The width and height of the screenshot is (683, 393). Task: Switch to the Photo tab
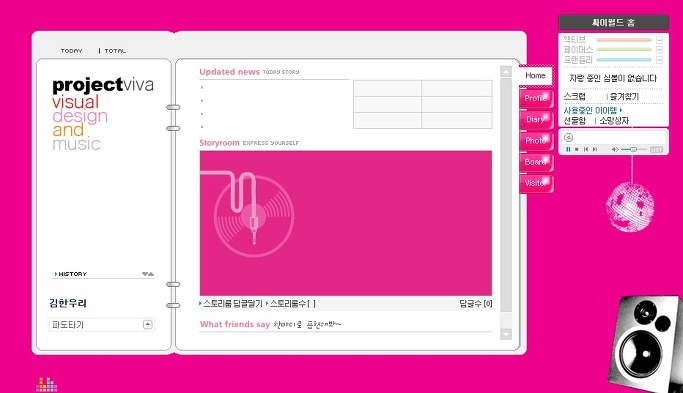click(x=536, y=141)
